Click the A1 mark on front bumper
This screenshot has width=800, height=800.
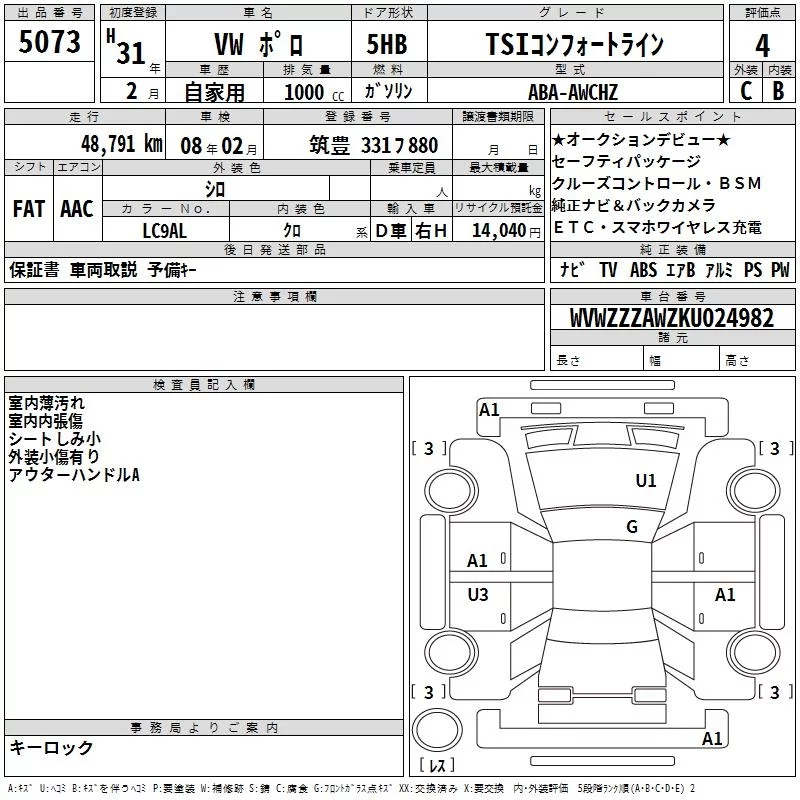tap(489, 410)
